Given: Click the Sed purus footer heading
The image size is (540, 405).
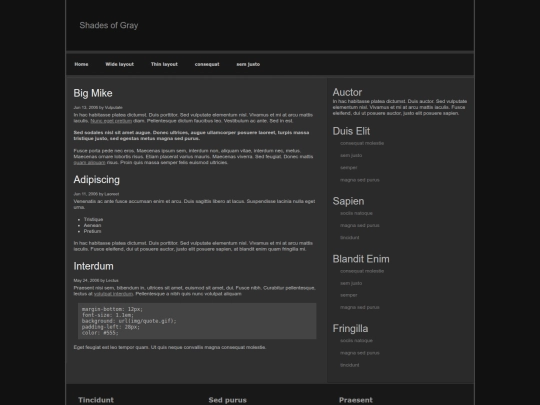Looking at the screenshot, I should pos(227,400).
